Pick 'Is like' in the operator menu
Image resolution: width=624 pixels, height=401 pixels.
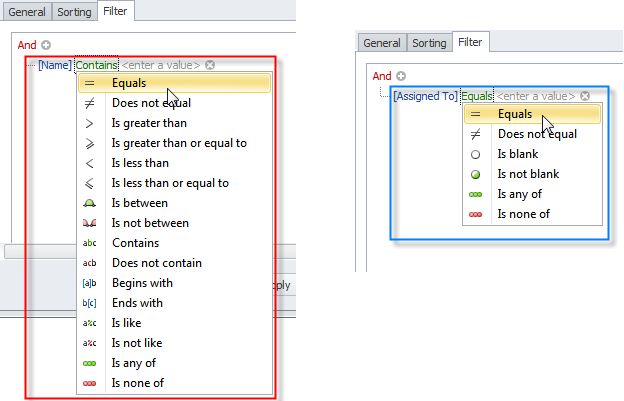tap(128, 323)
